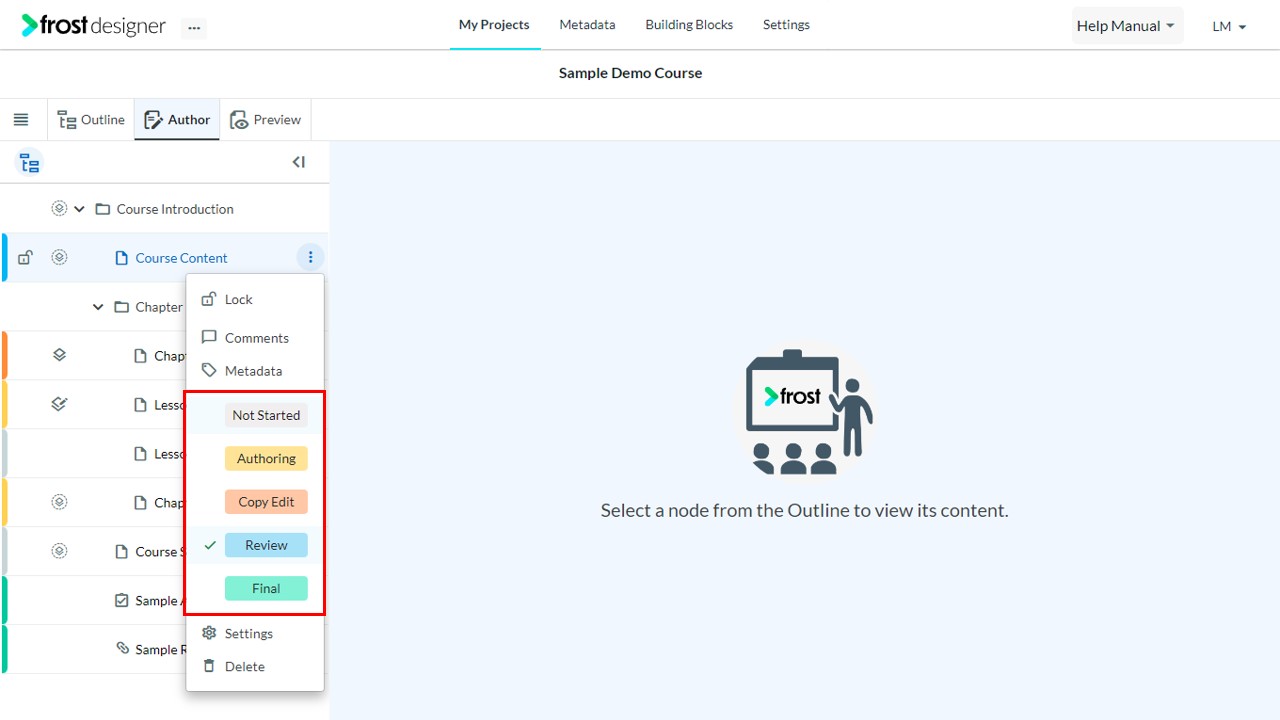Click the ellipsis button beside frost designer logo
1280x720 pixels.
tap(194, 28)
